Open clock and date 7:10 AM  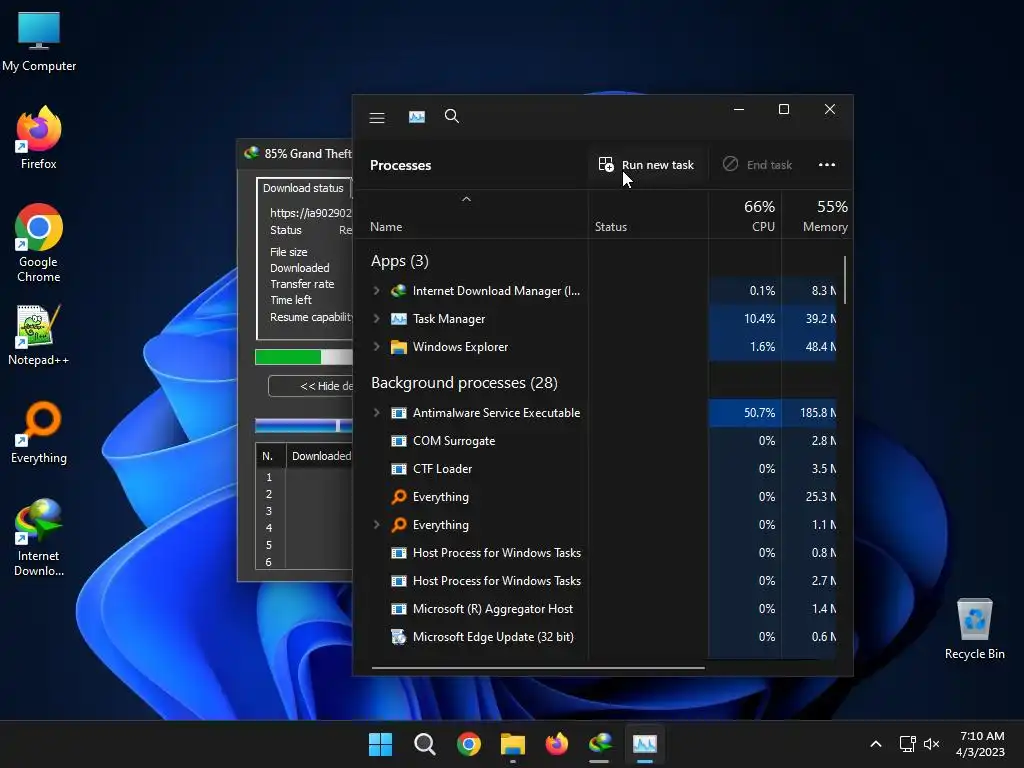pos(980,744)
